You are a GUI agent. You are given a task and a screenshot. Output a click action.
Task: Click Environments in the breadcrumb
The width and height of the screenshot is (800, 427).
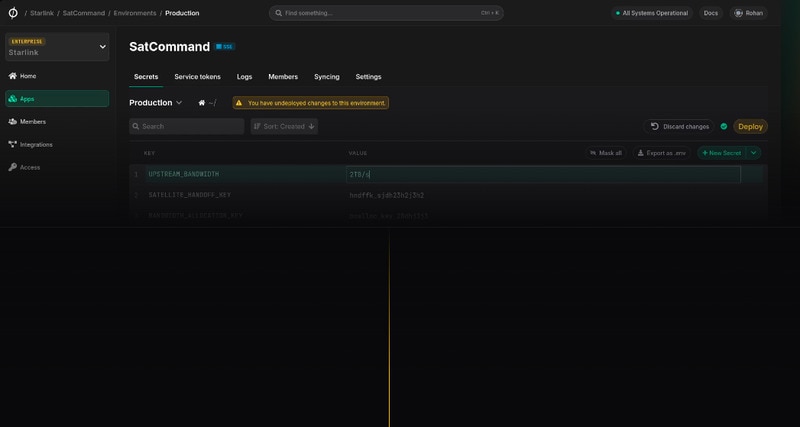click(x=135, y=13)
